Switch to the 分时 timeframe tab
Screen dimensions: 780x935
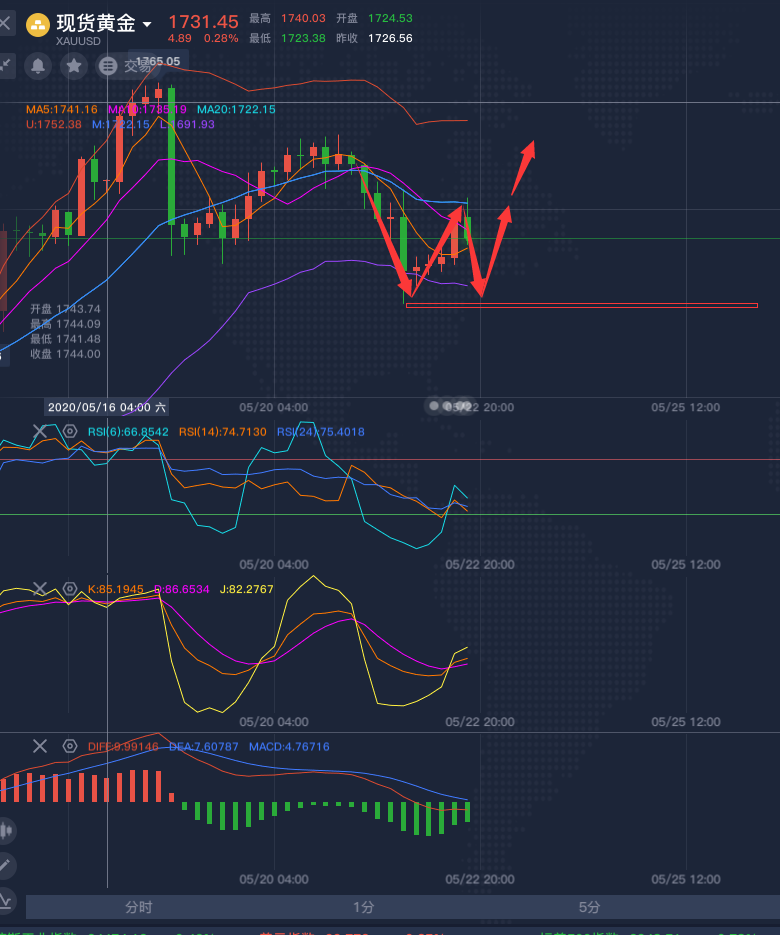click(x=139, y=907)
